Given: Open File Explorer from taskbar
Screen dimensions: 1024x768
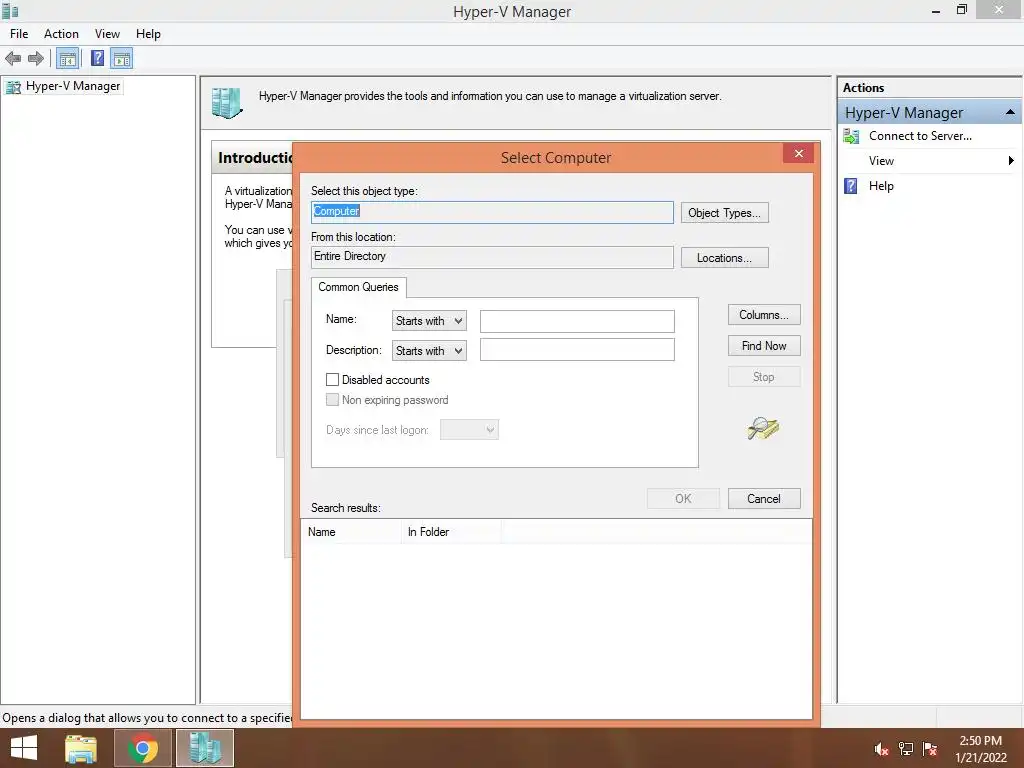Looking at the screenshot, I should click(81, 748).
